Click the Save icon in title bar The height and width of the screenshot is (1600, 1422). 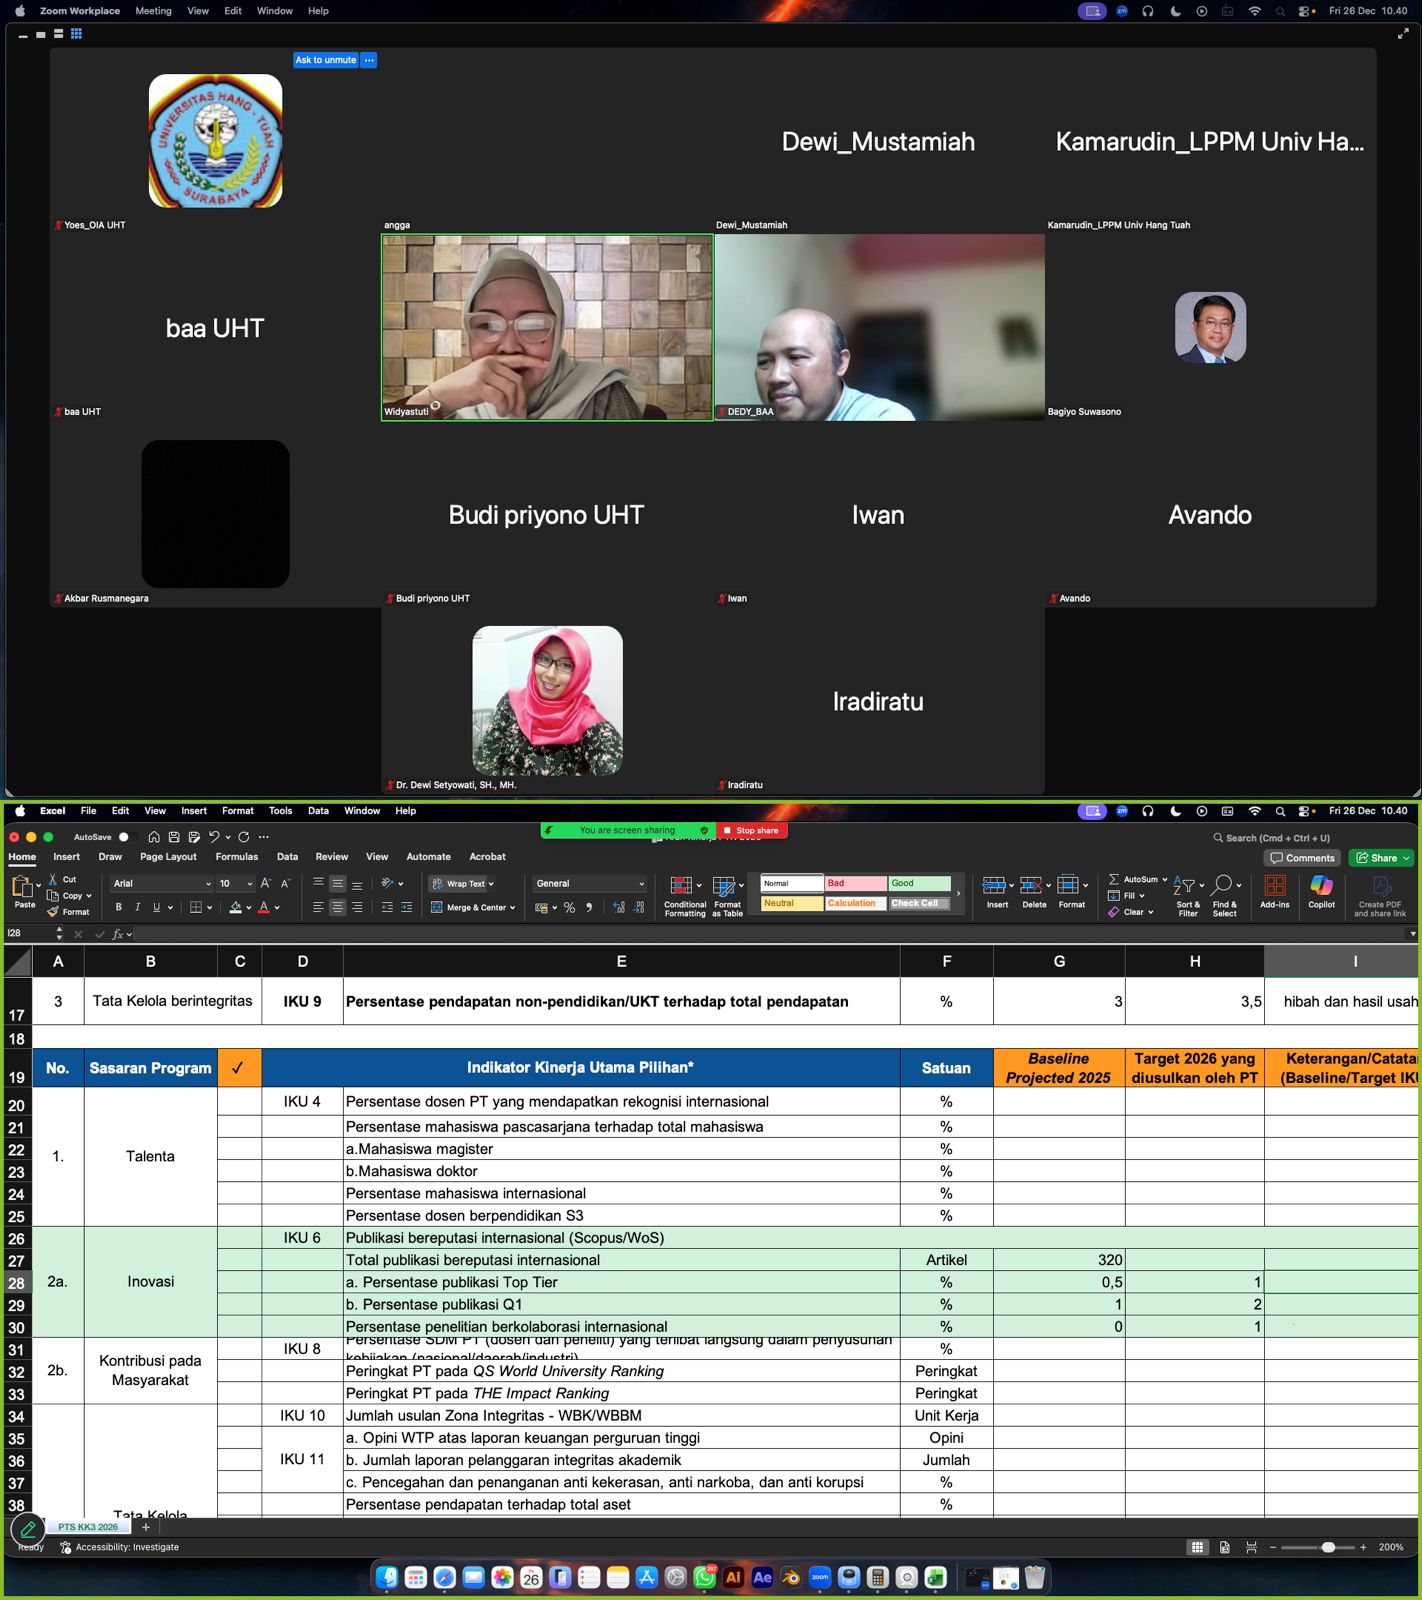(x=174, y=837)
